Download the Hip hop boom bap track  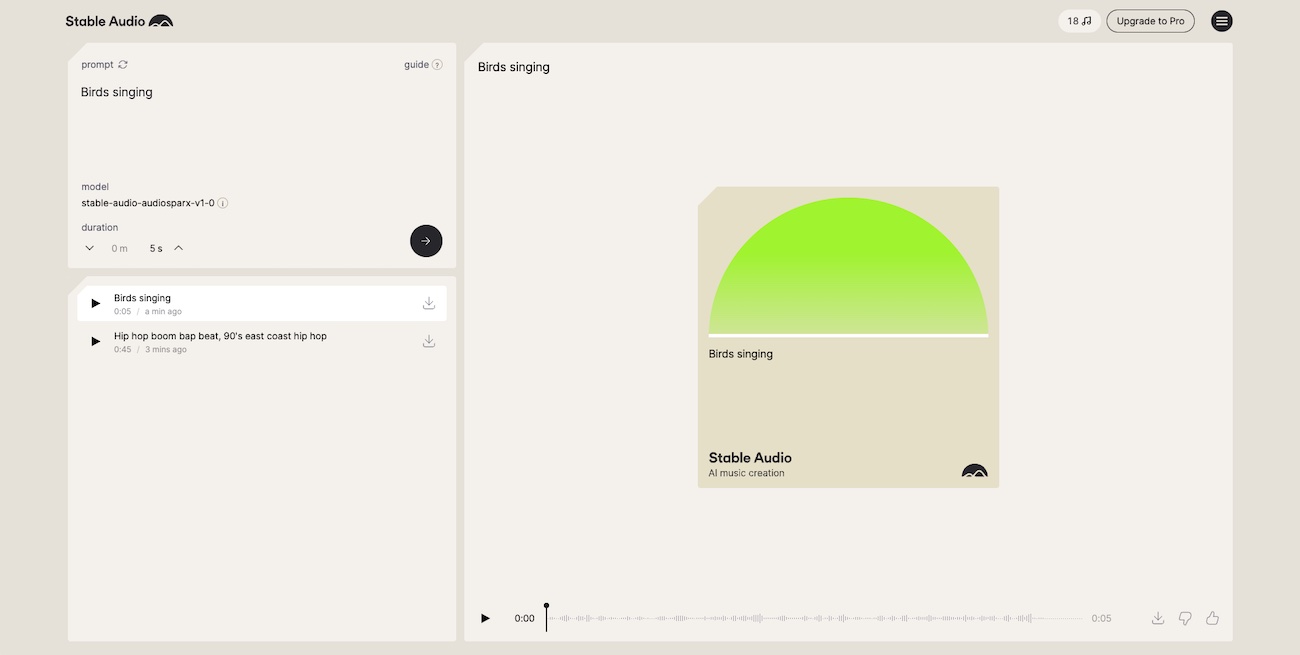[429, 341]
